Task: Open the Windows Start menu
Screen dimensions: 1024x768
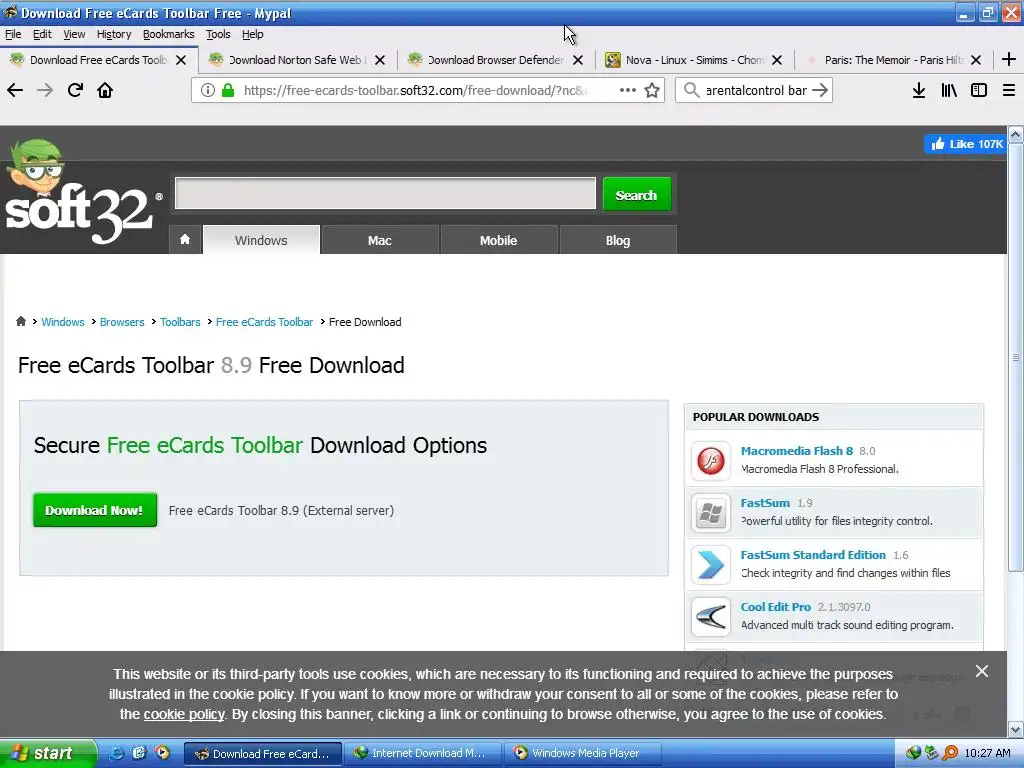Action: click(48, 753)
